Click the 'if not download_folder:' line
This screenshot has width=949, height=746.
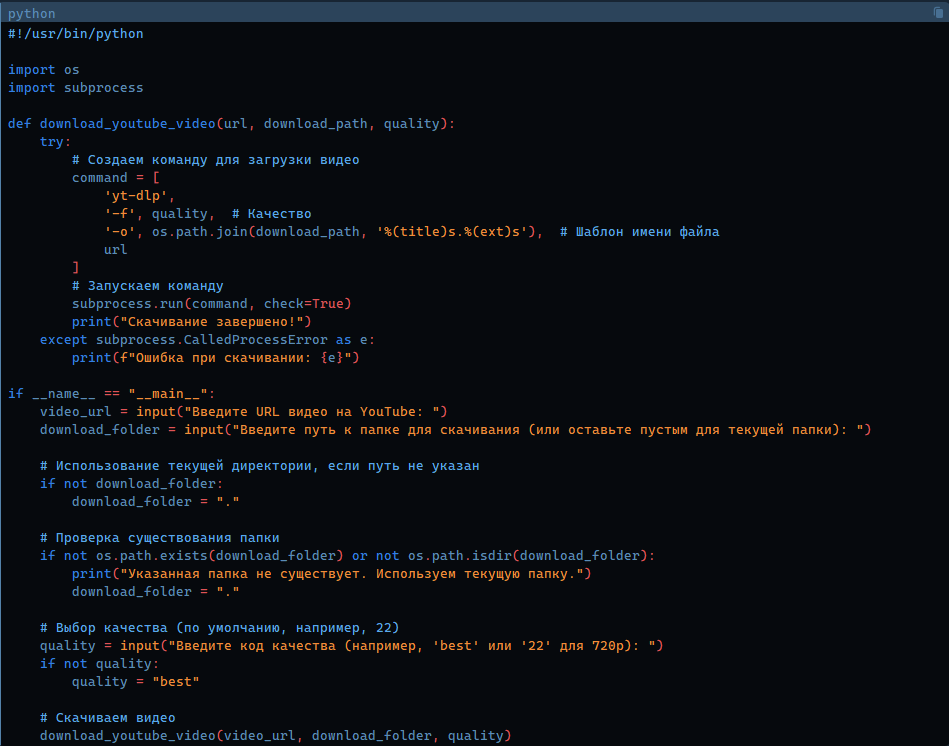coord(131,484)
